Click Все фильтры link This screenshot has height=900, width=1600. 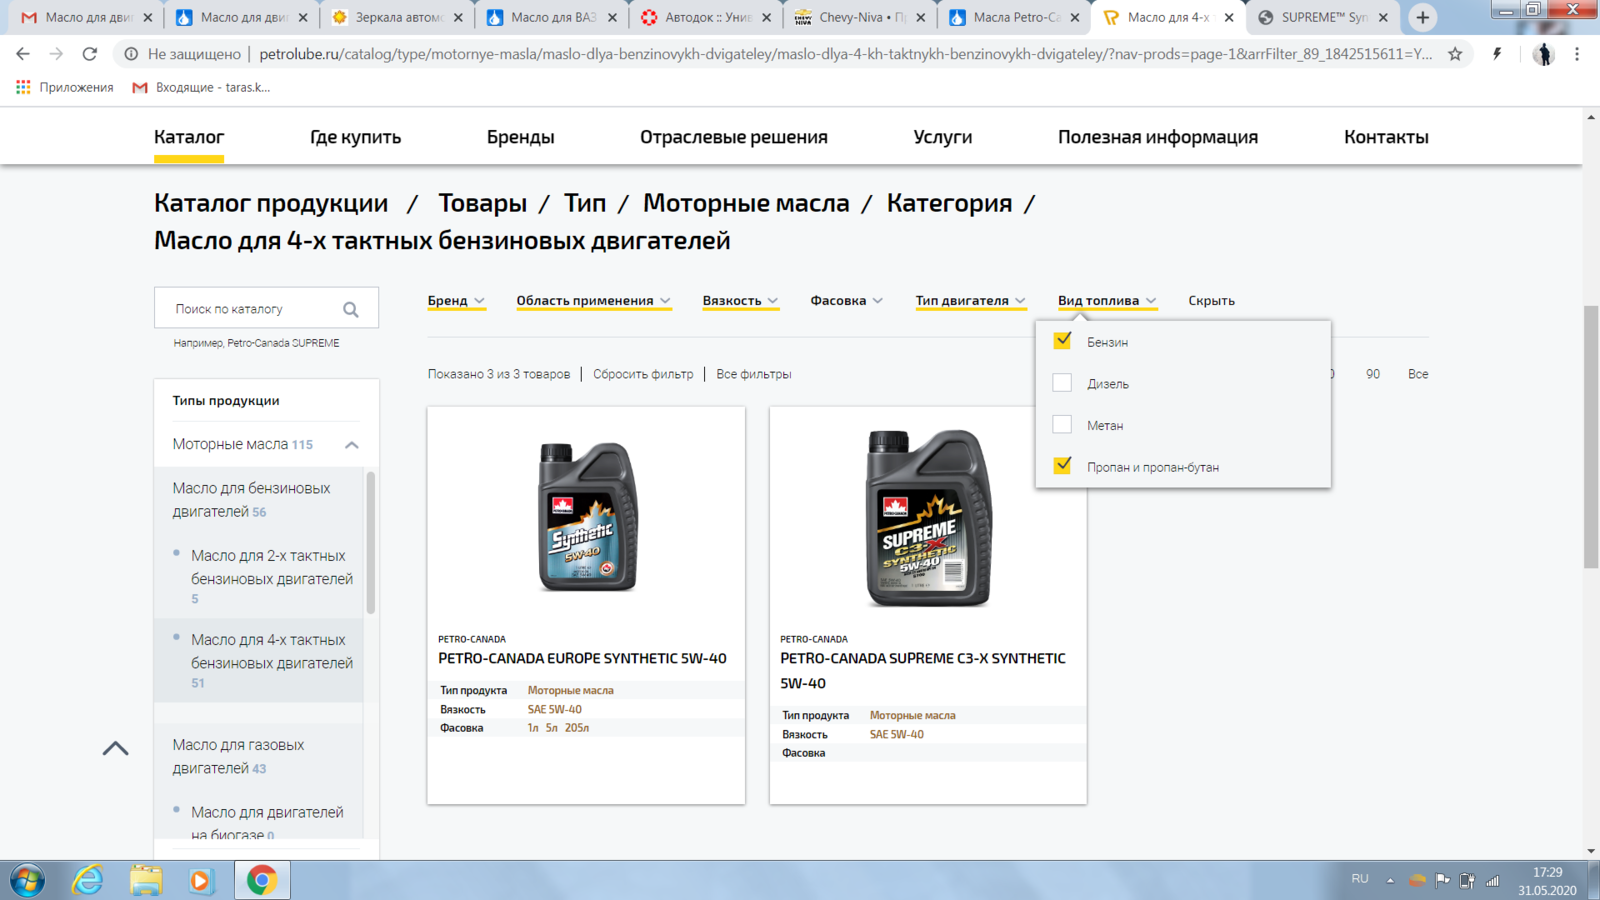click(754, 374)
